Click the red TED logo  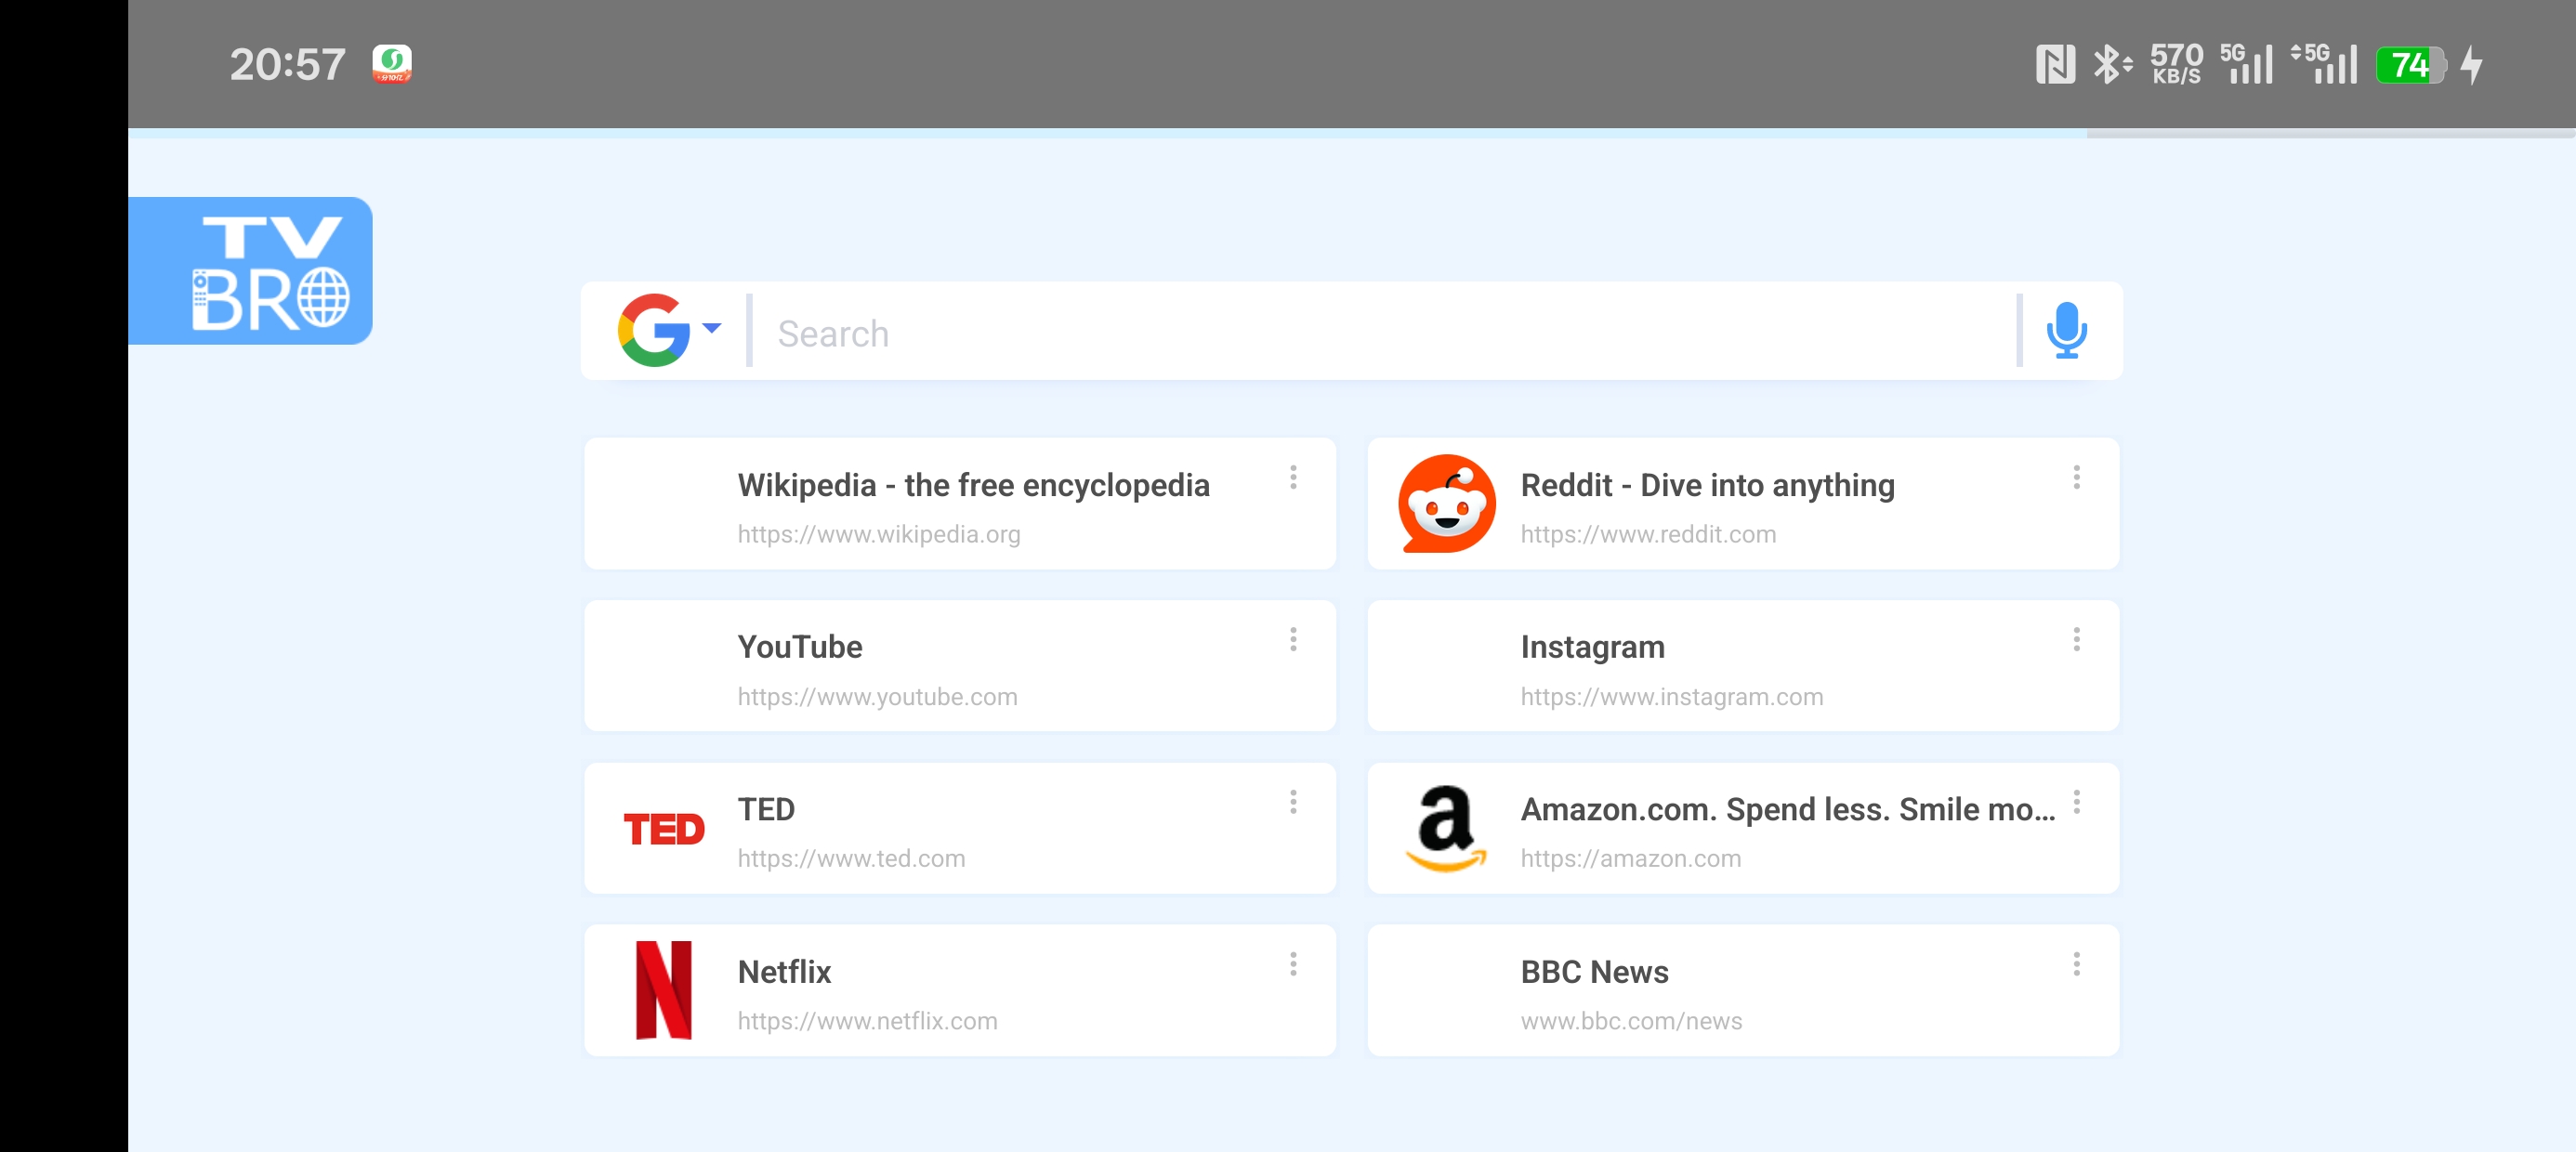click(x=664, y=829)
